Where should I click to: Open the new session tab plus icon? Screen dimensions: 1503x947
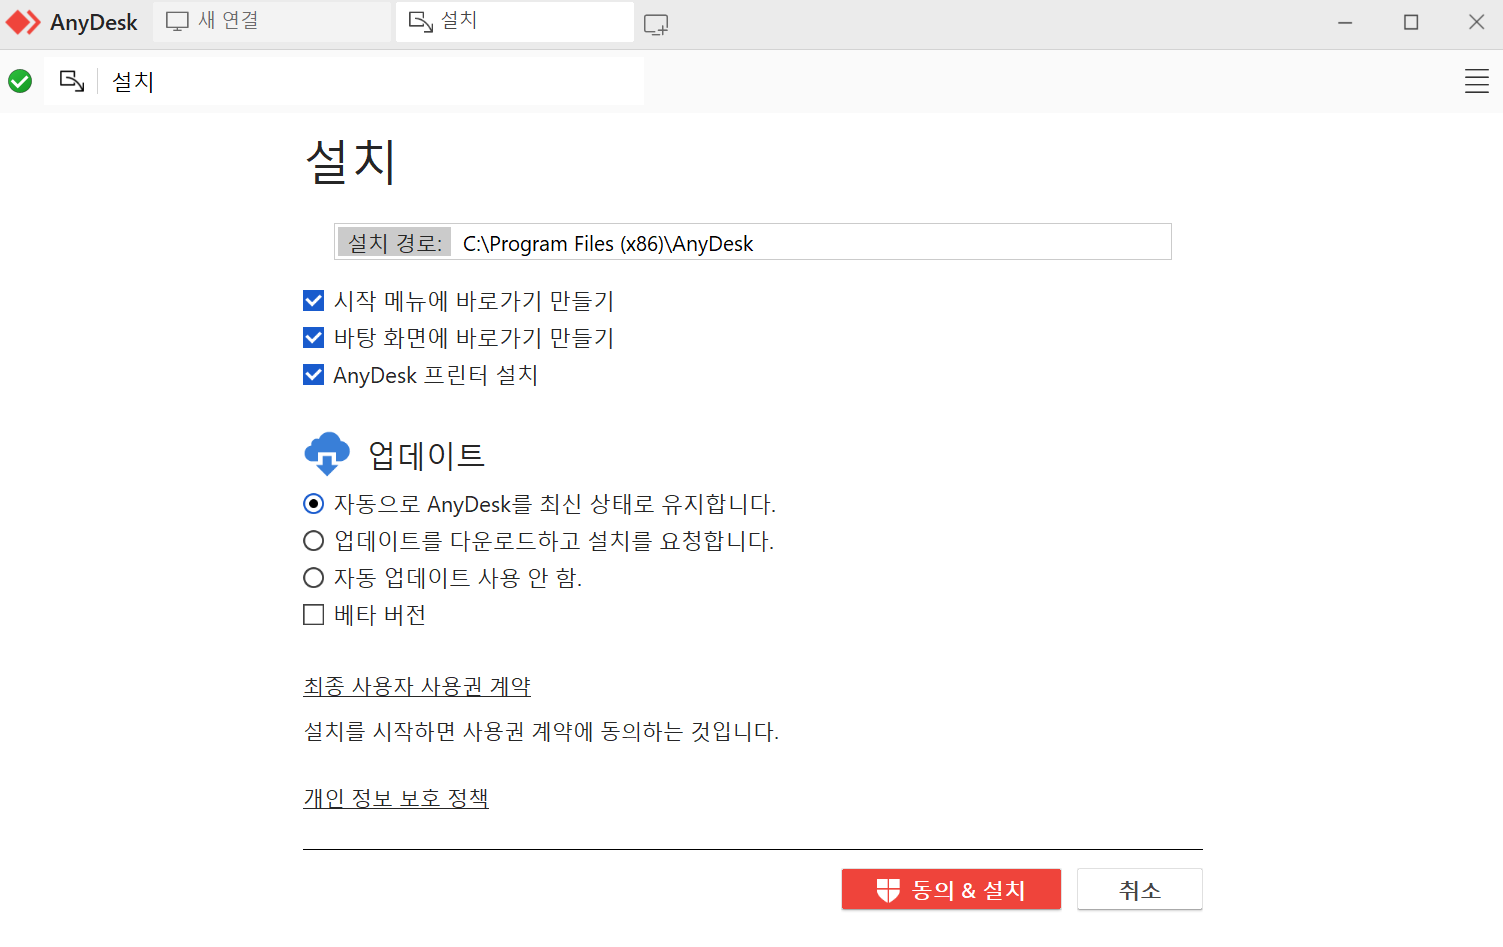coord(656,24)
